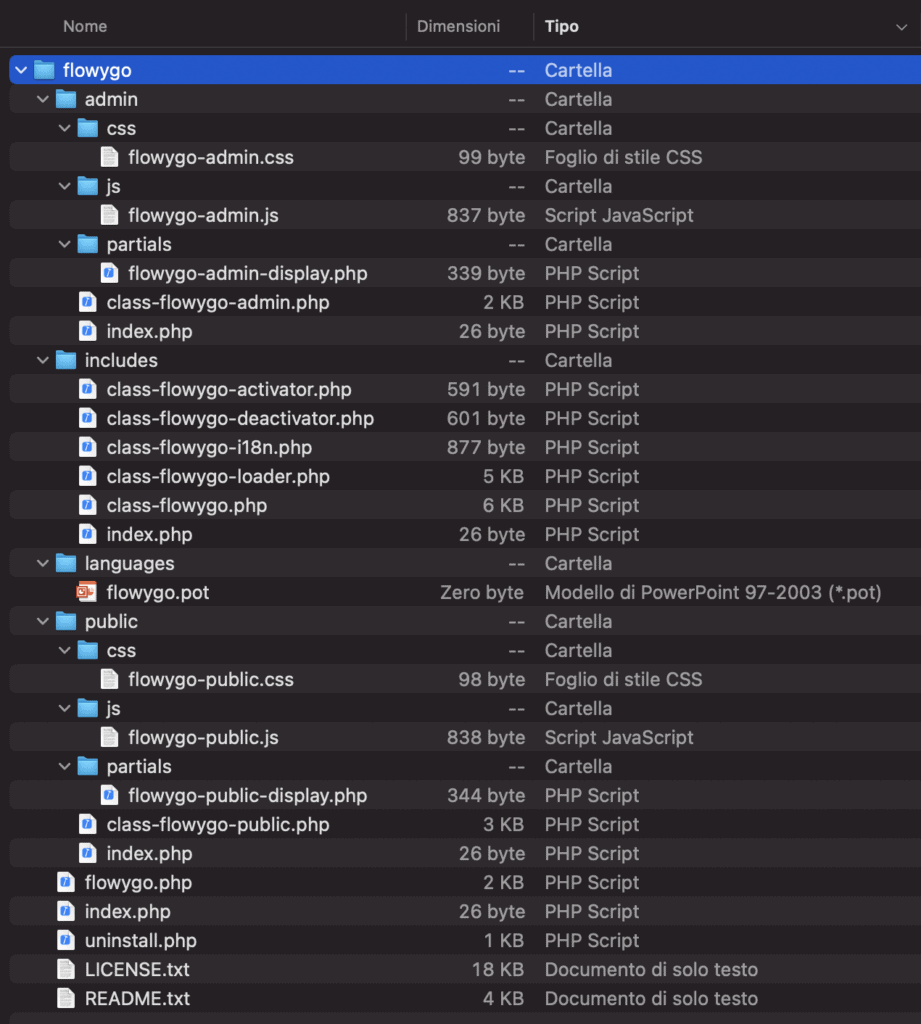The image size is (921, 1024).
Task: Collapse the public folder disclosure triangle
Action: click(x=40, y=621)
